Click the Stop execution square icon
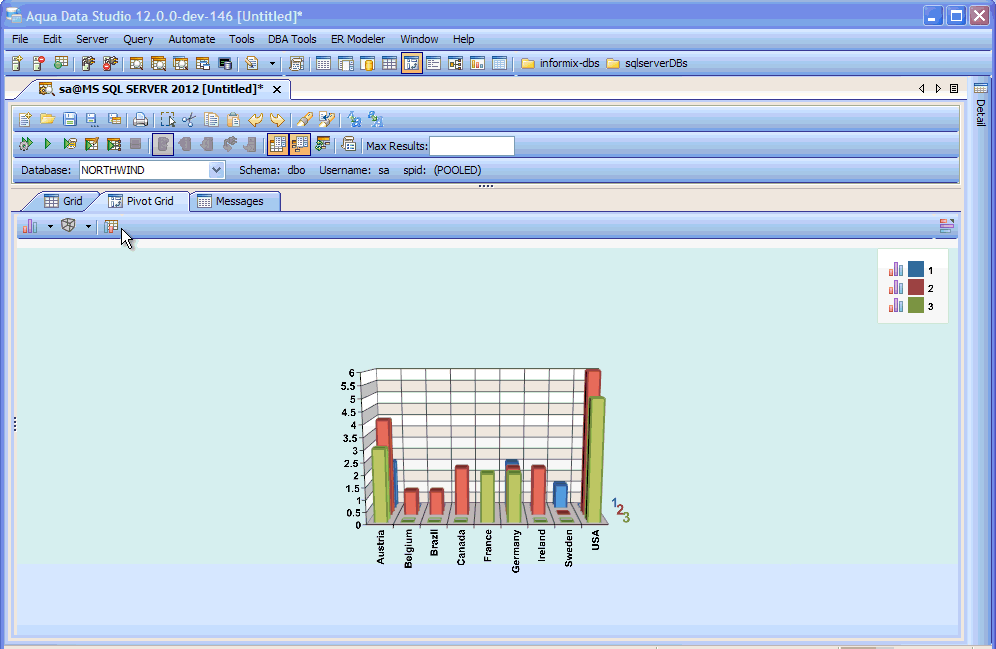996x649 pixels. click(135, 145)
